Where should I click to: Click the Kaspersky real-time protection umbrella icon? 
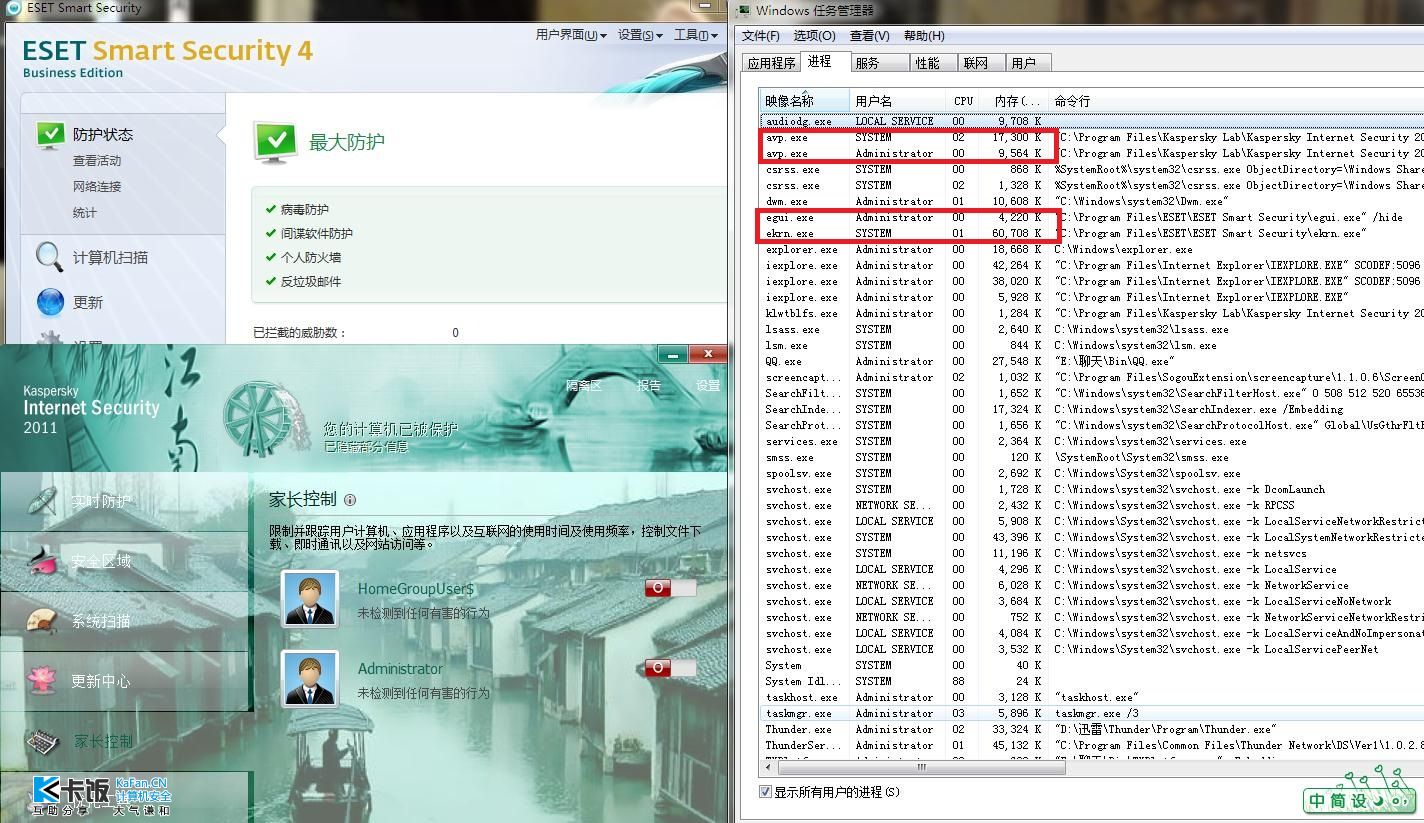43,500
